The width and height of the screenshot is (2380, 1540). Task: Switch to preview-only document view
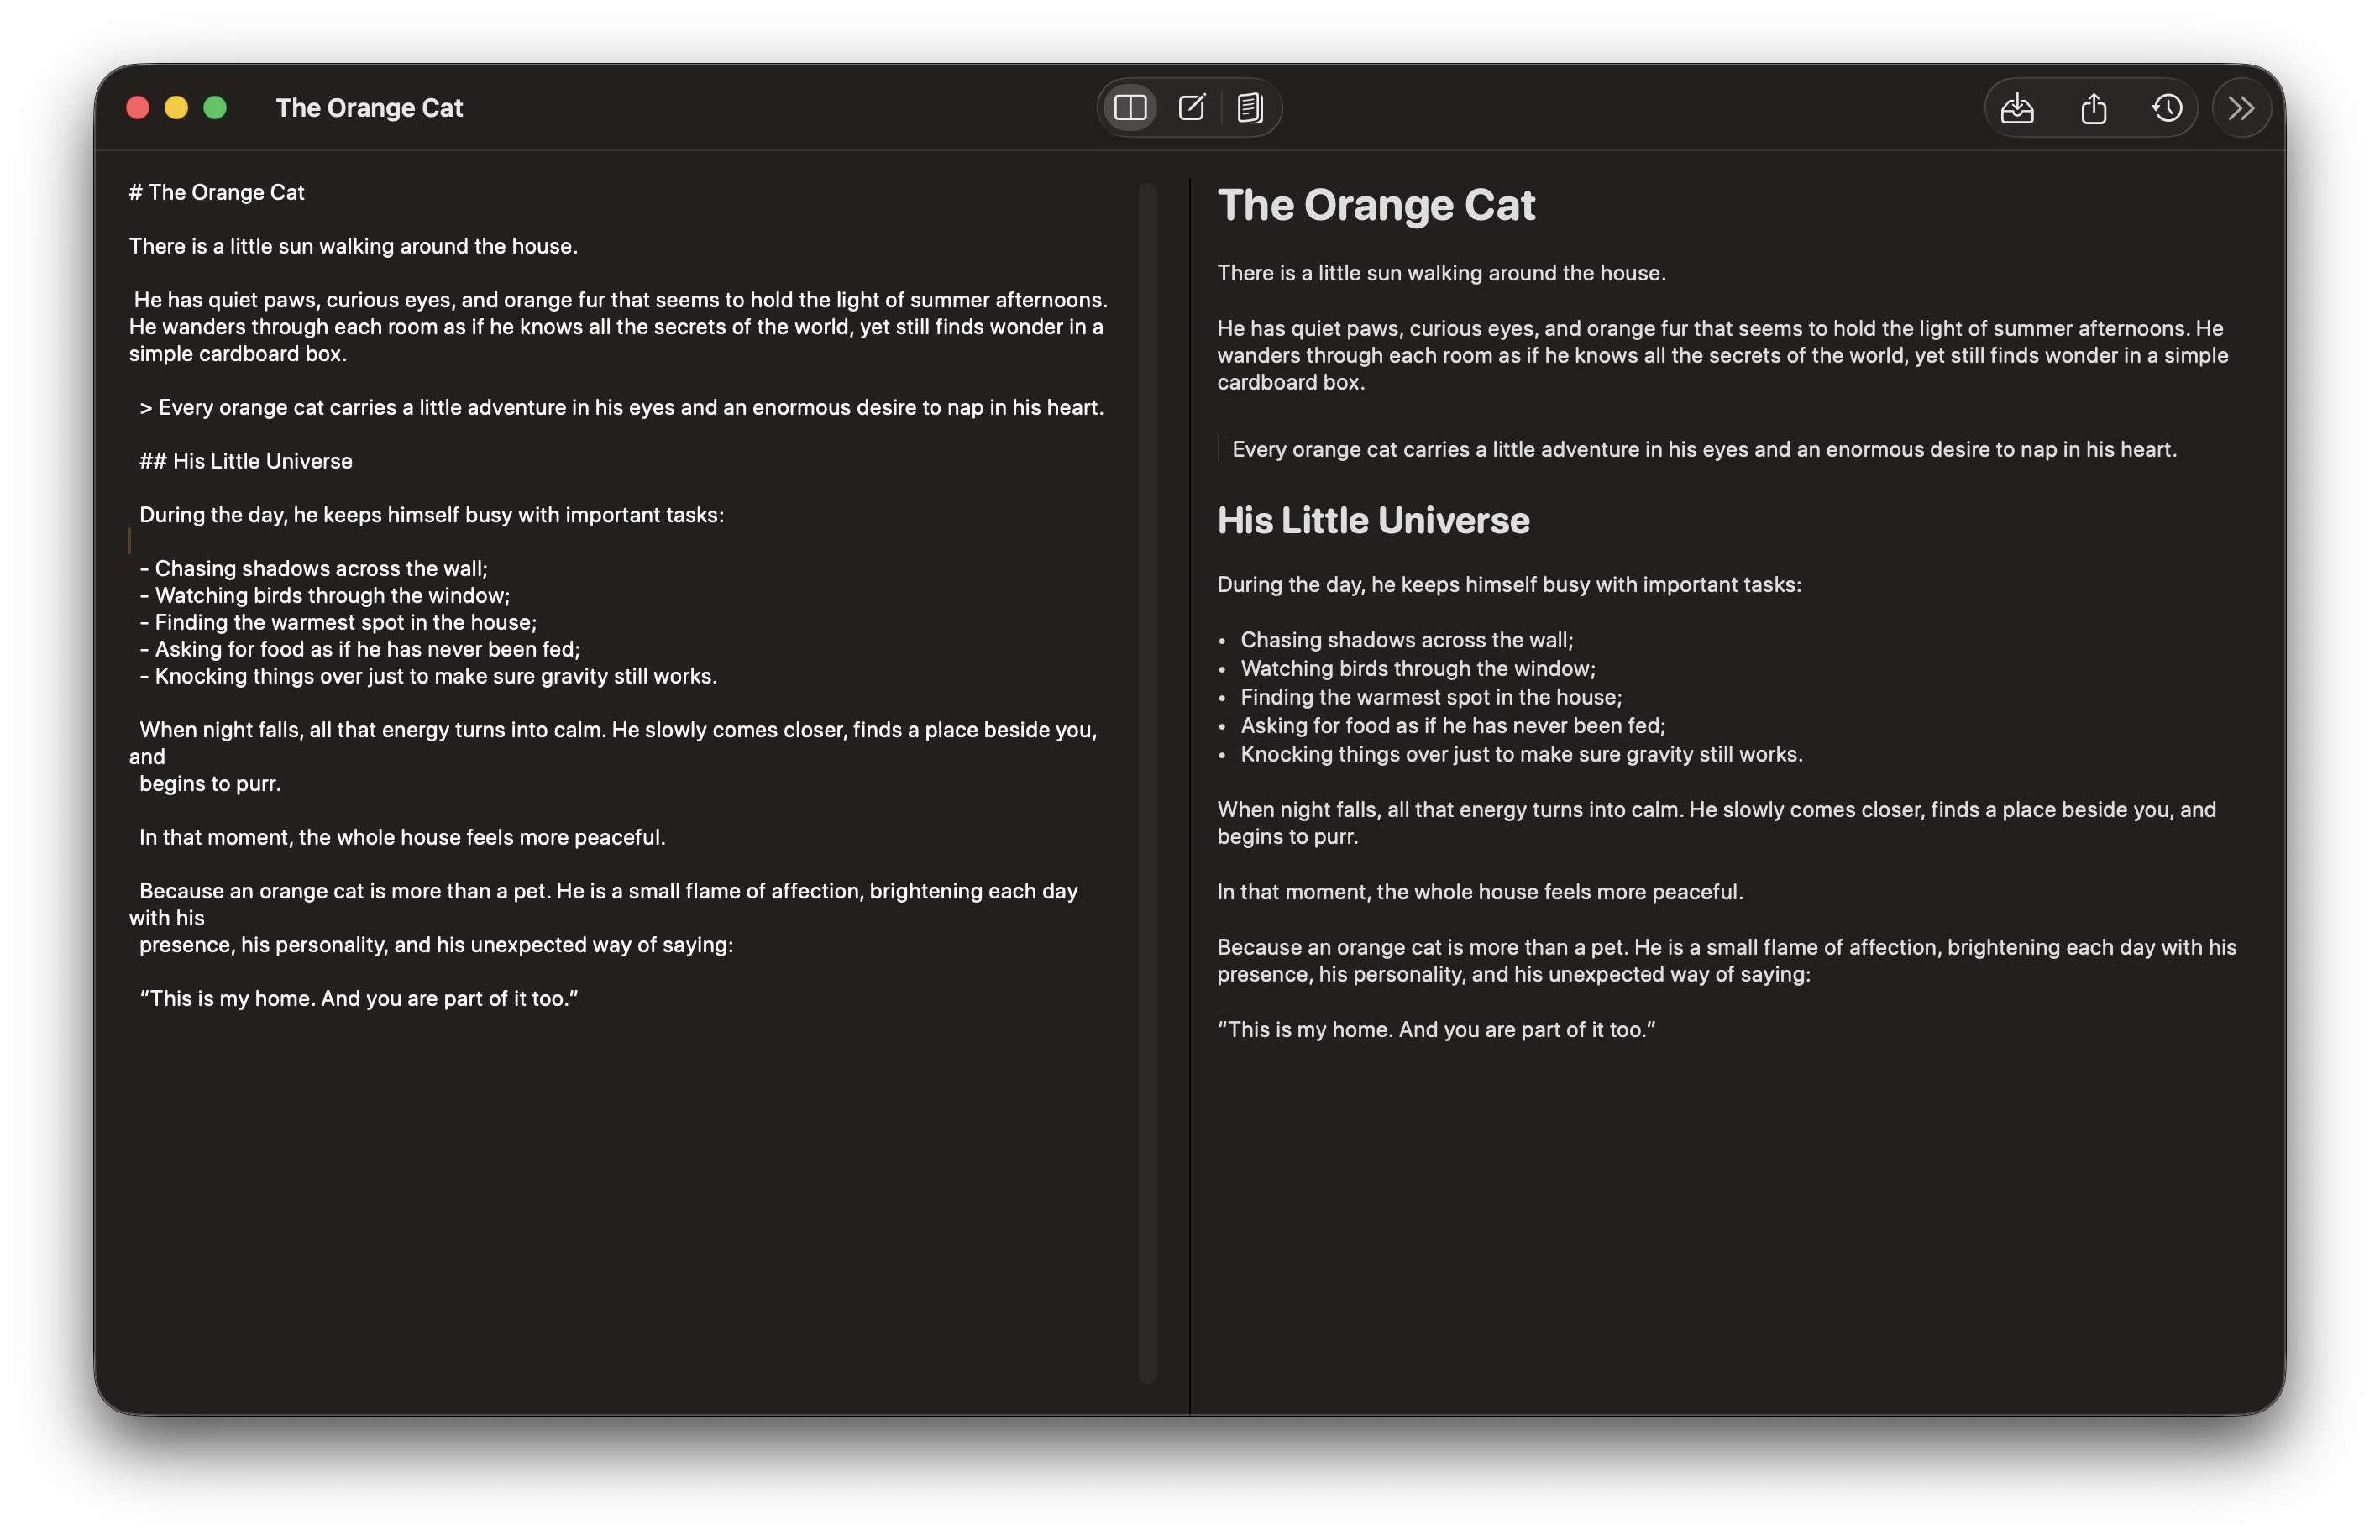(x=1250, y=107)
